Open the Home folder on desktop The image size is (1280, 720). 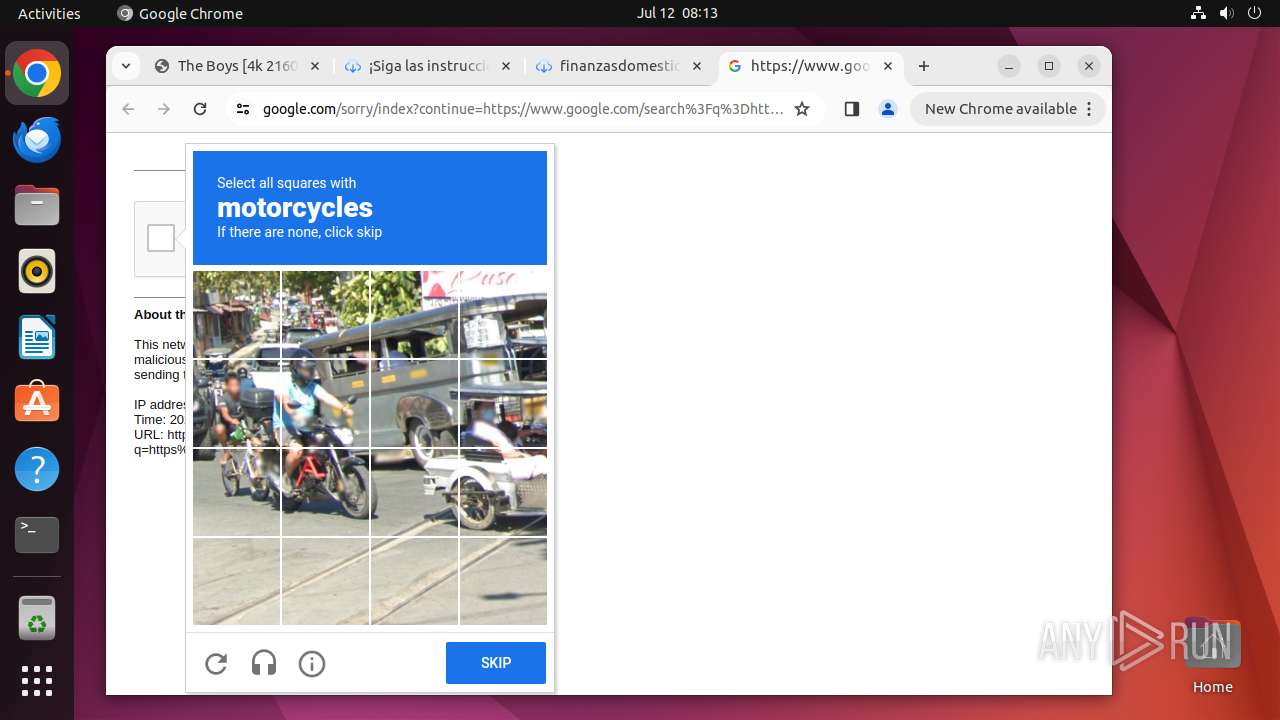(1212, 655)
